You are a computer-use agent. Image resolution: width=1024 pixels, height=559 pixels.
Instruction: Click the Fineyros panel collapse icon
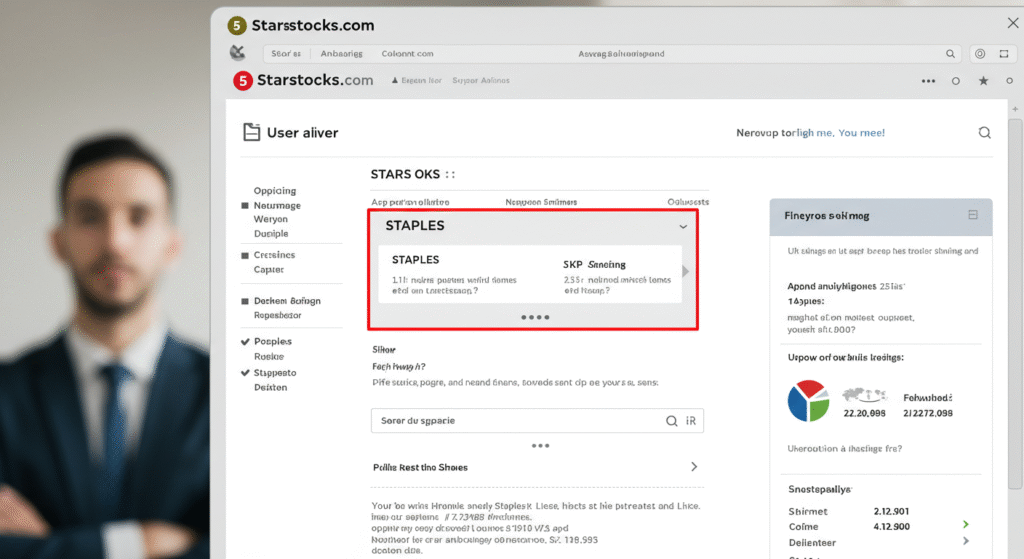(x=972, y=215)
